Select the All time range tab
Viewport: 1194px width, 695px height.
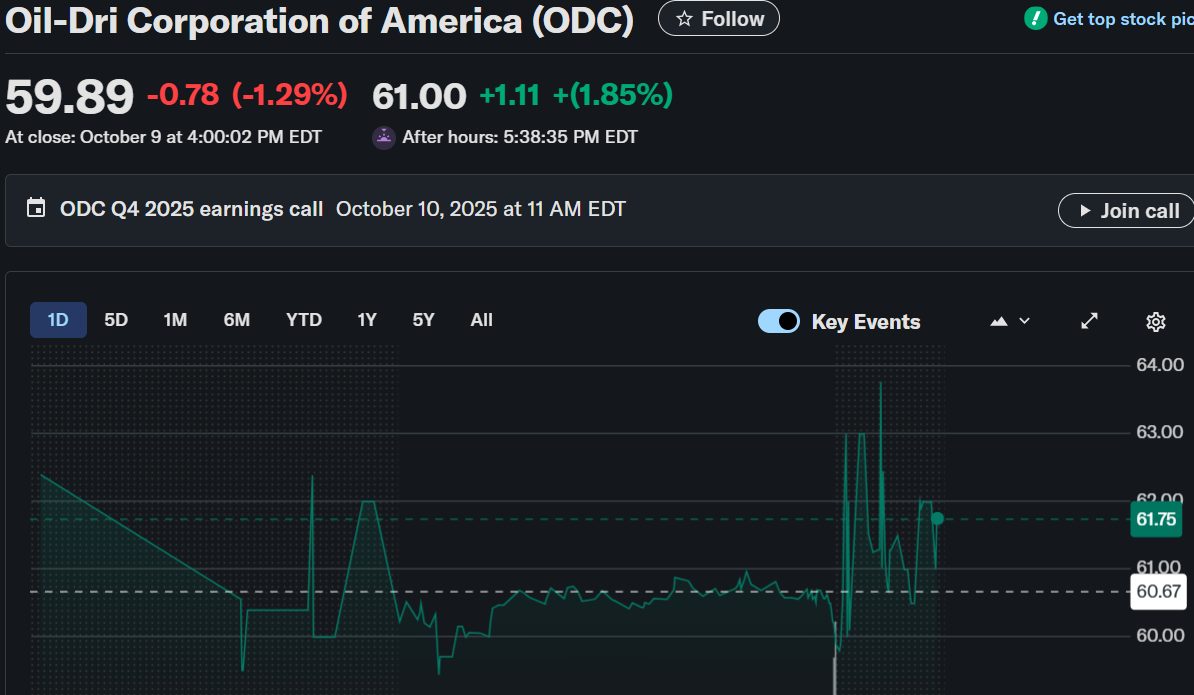point(481,320)
